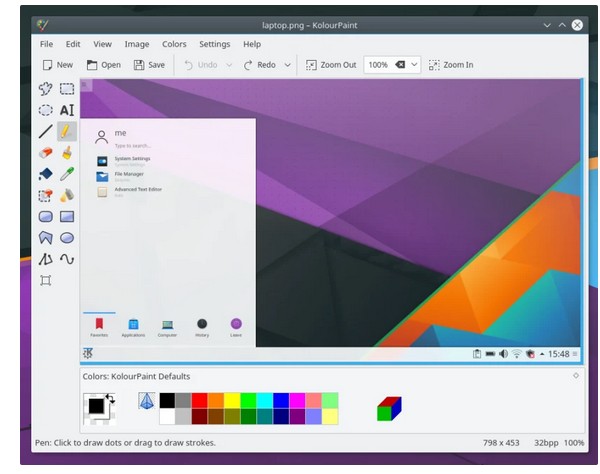Select the teal palette swatch
Image resolution: width=600 pixels, height=474 pixels.
264,416
